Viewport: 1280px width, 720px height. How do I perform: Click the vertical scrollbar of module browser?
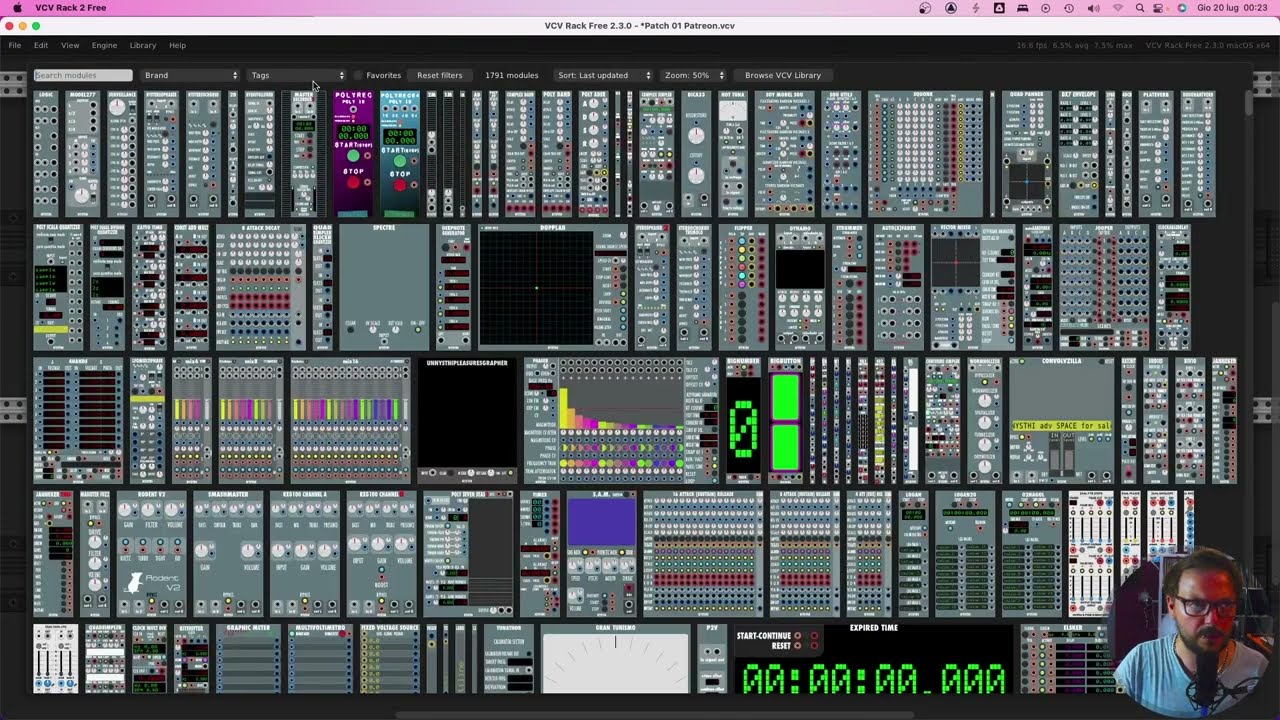pyautogui.click(x=1249, y=105)
